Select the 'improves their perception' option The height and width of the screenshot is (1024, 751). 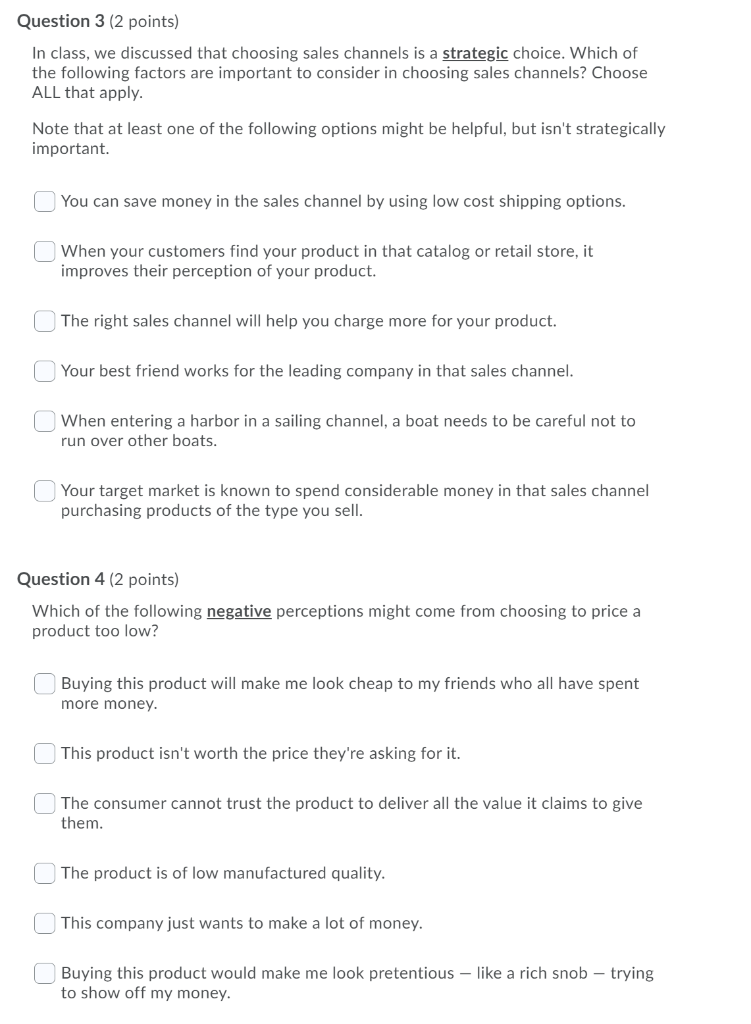click(x=44, y=251)
